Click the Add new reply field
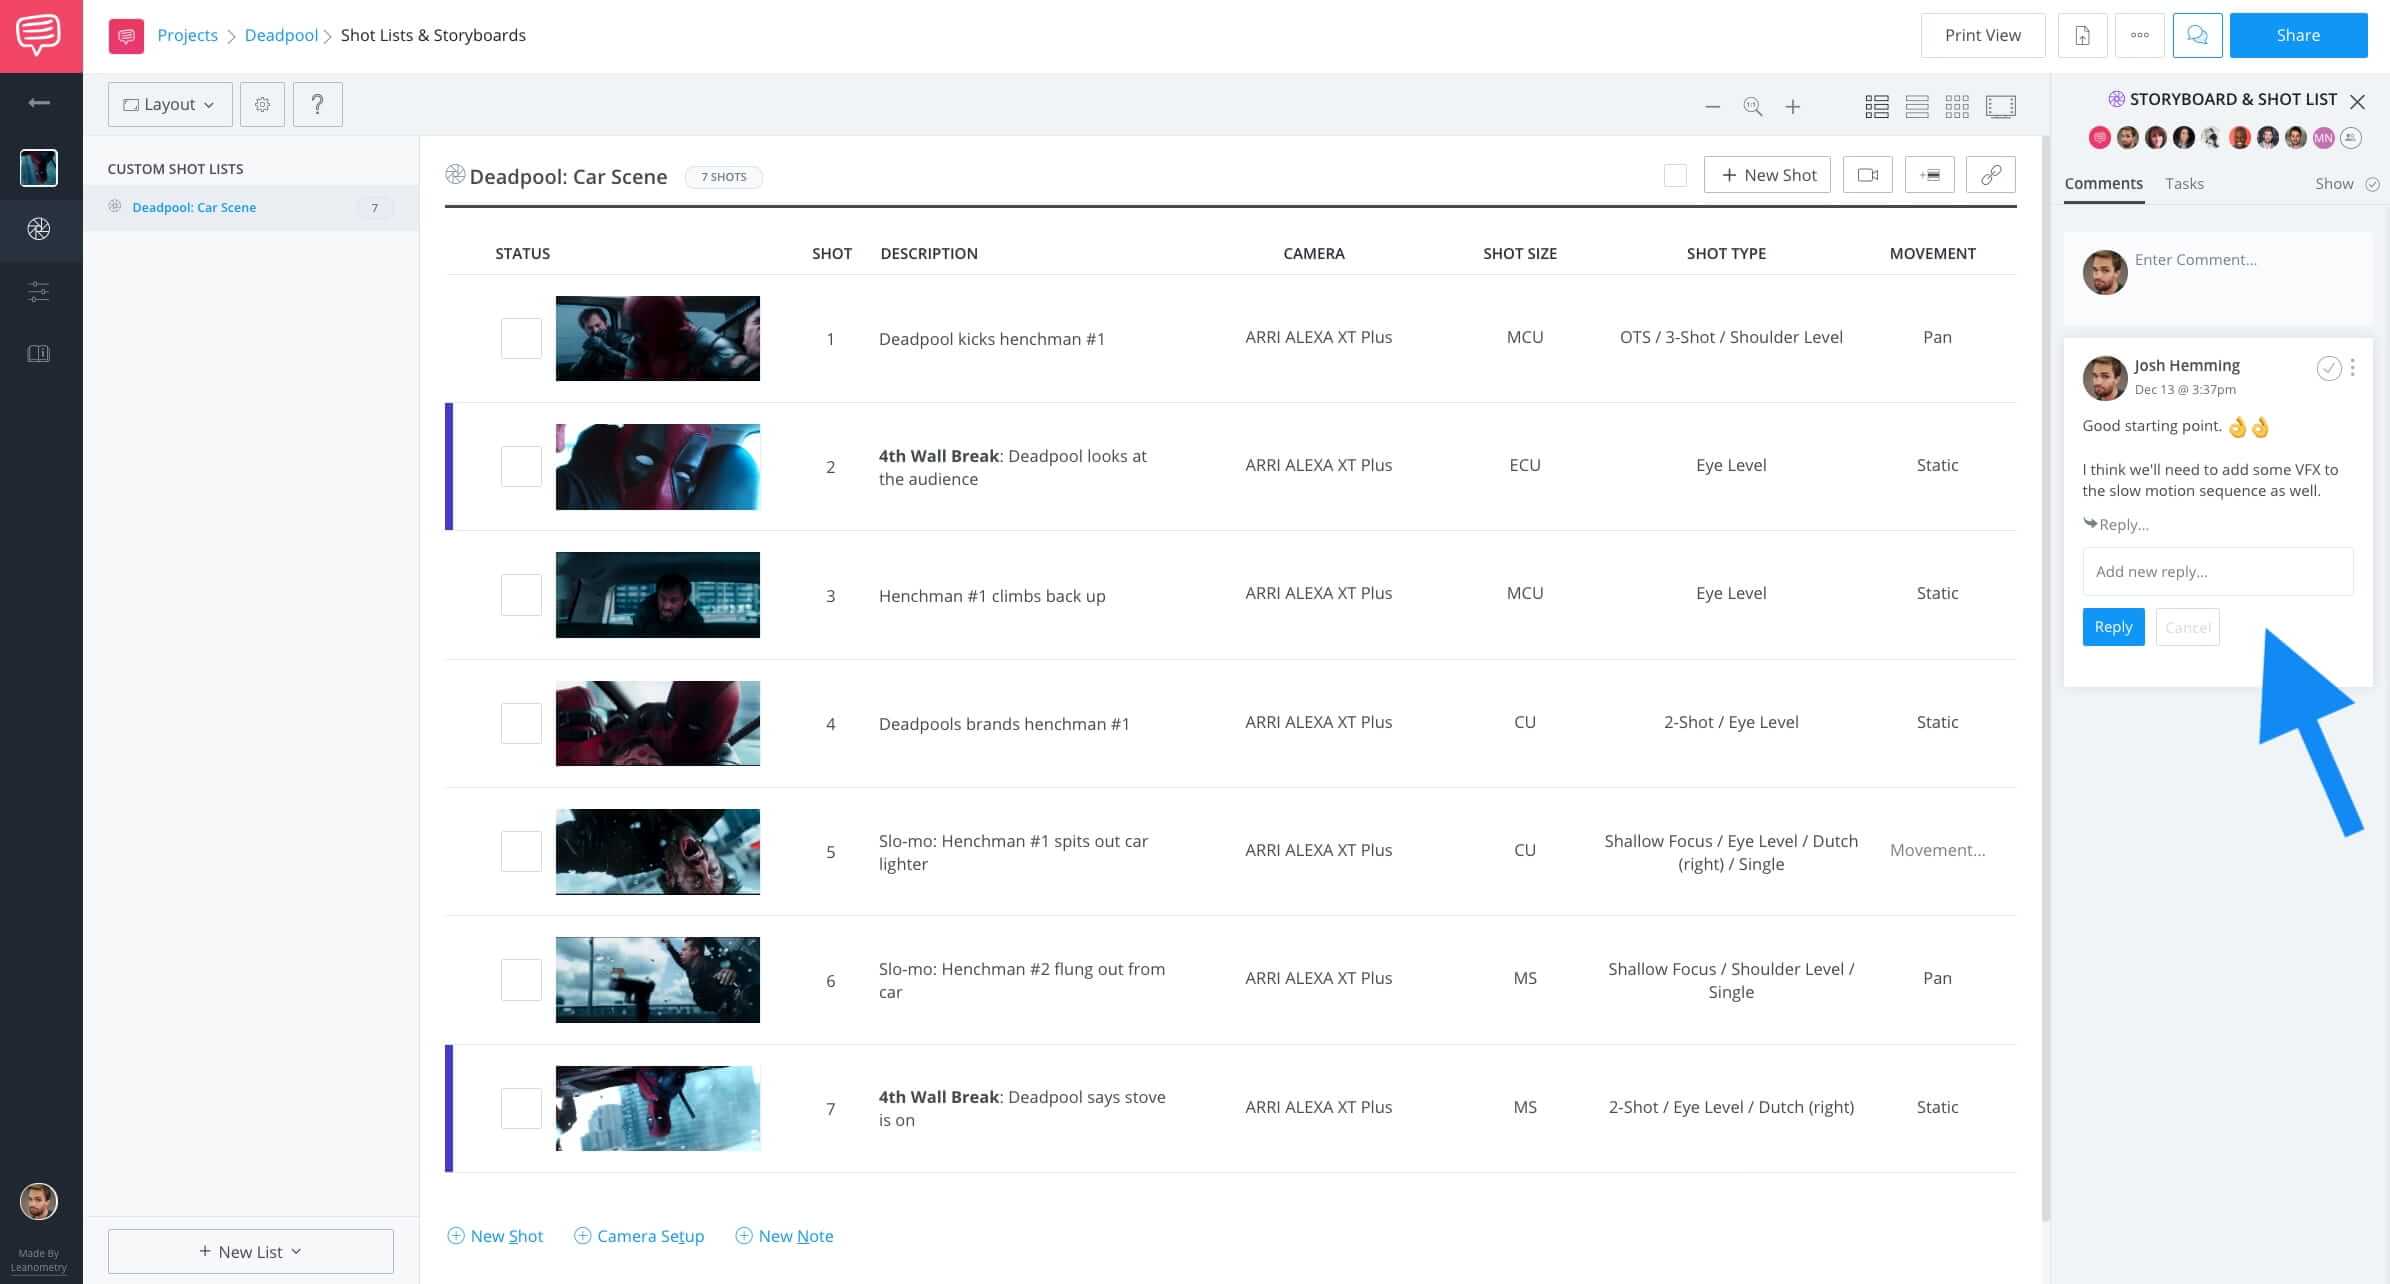The image size is (2390, 1284). click(x=2217, y=572)
